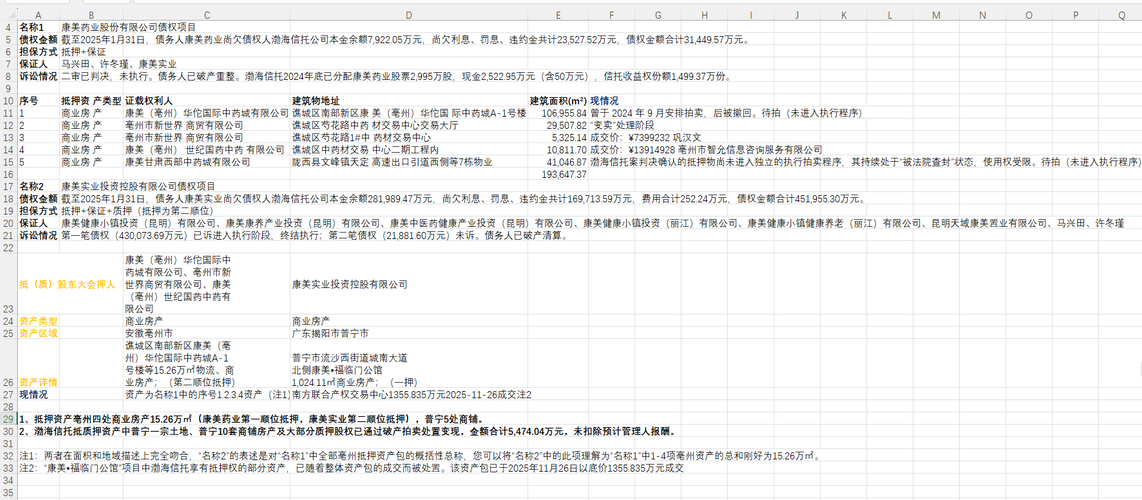Image resolution: width=1142 pixels, height=500 pixels.
Task: Select row 10 header number
Action: click(9, 100)
